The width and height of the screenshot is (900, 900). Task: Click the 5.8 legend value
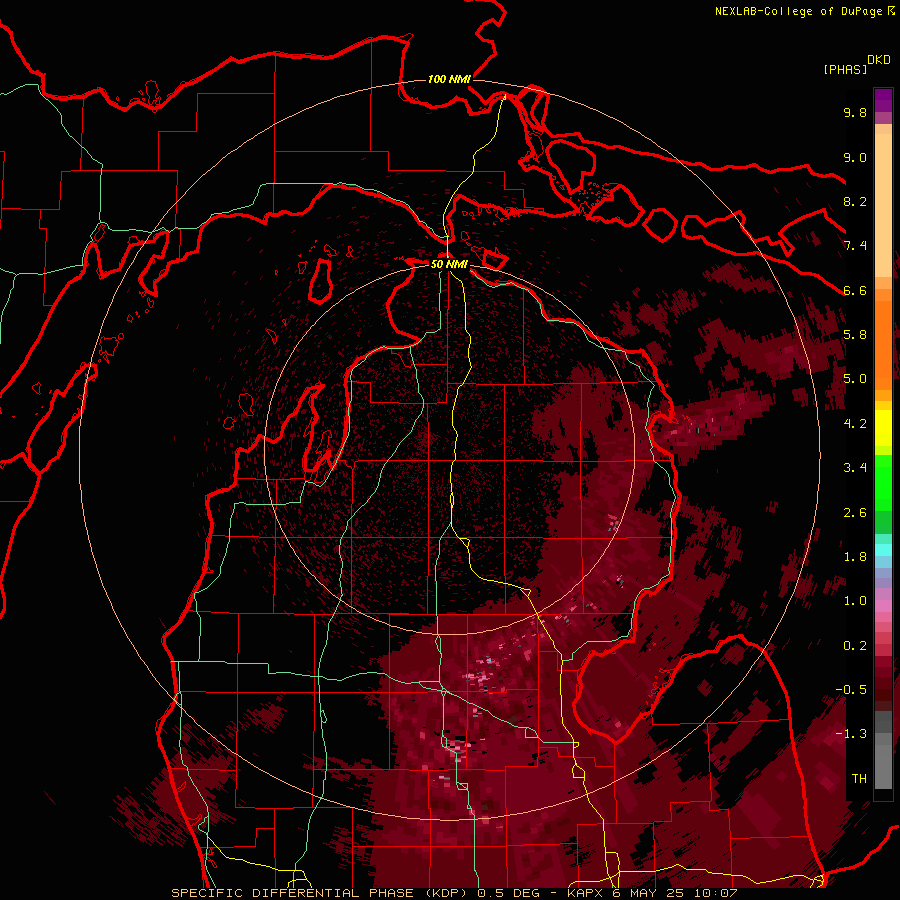(x=855, y=335)
